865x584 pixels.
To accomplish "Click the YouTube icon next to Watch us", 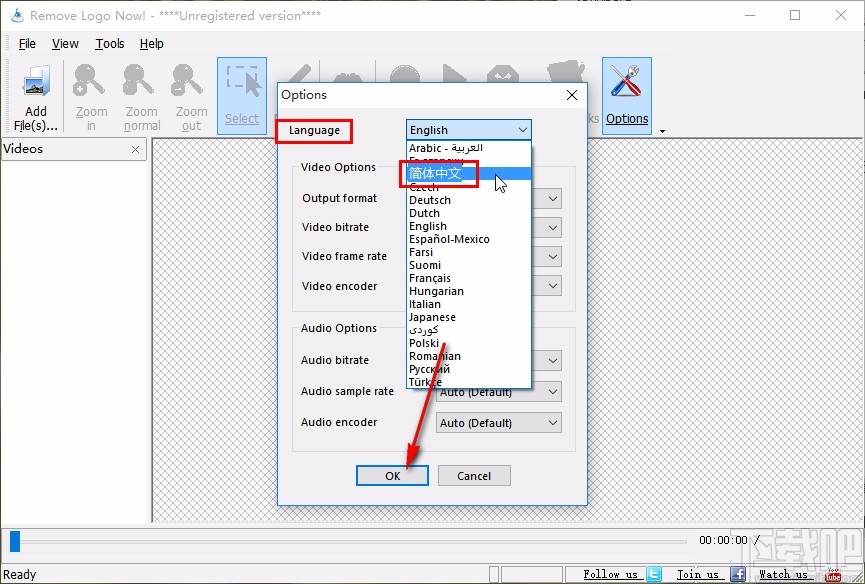I will pos(832,574).
